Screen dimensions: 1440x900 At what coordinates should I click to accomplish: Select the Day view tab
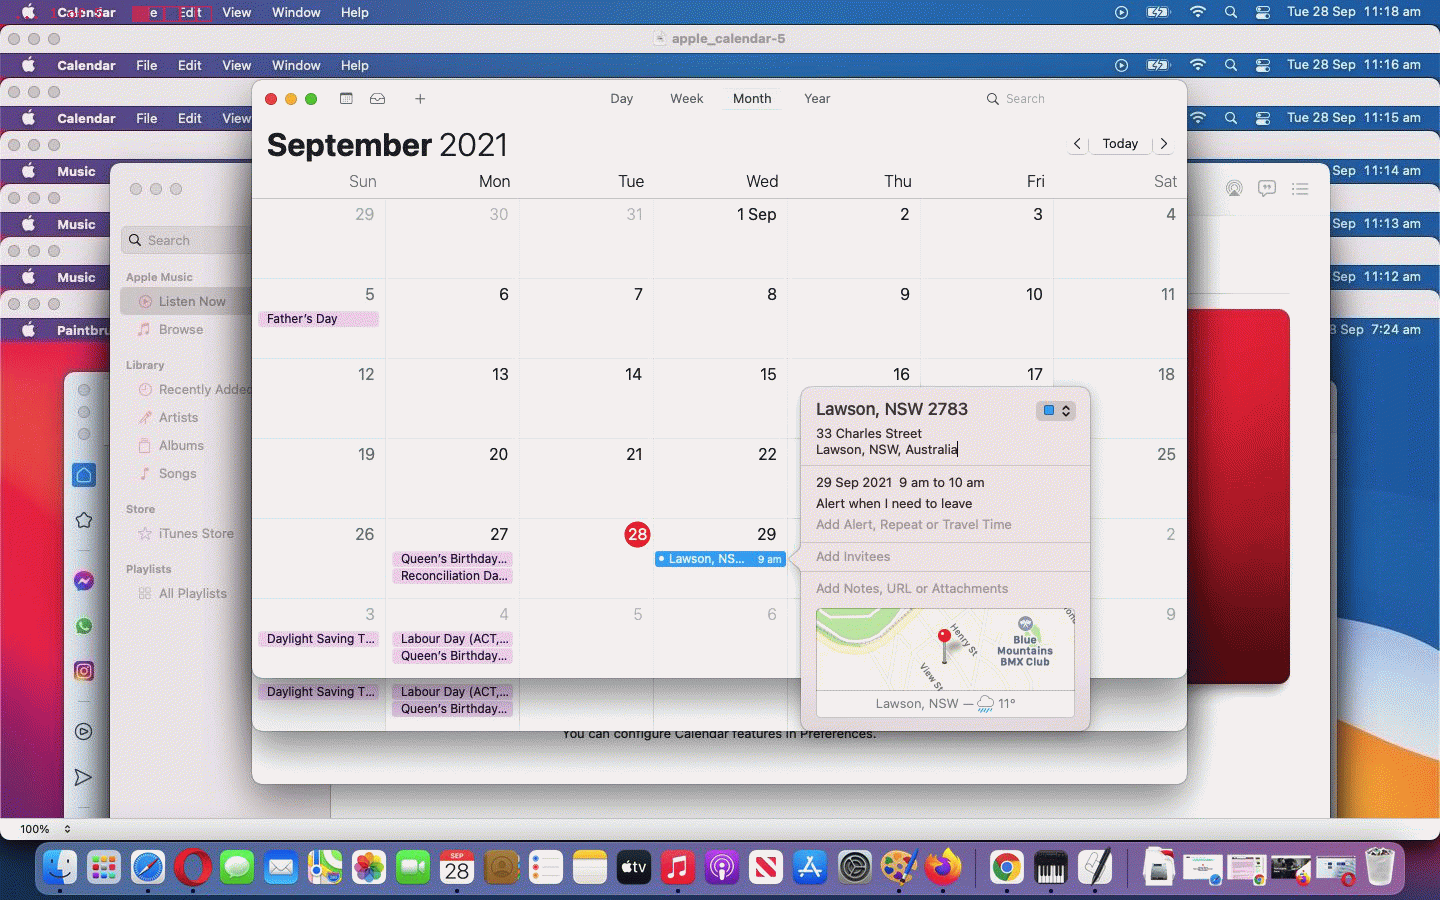tap(621, 99)
